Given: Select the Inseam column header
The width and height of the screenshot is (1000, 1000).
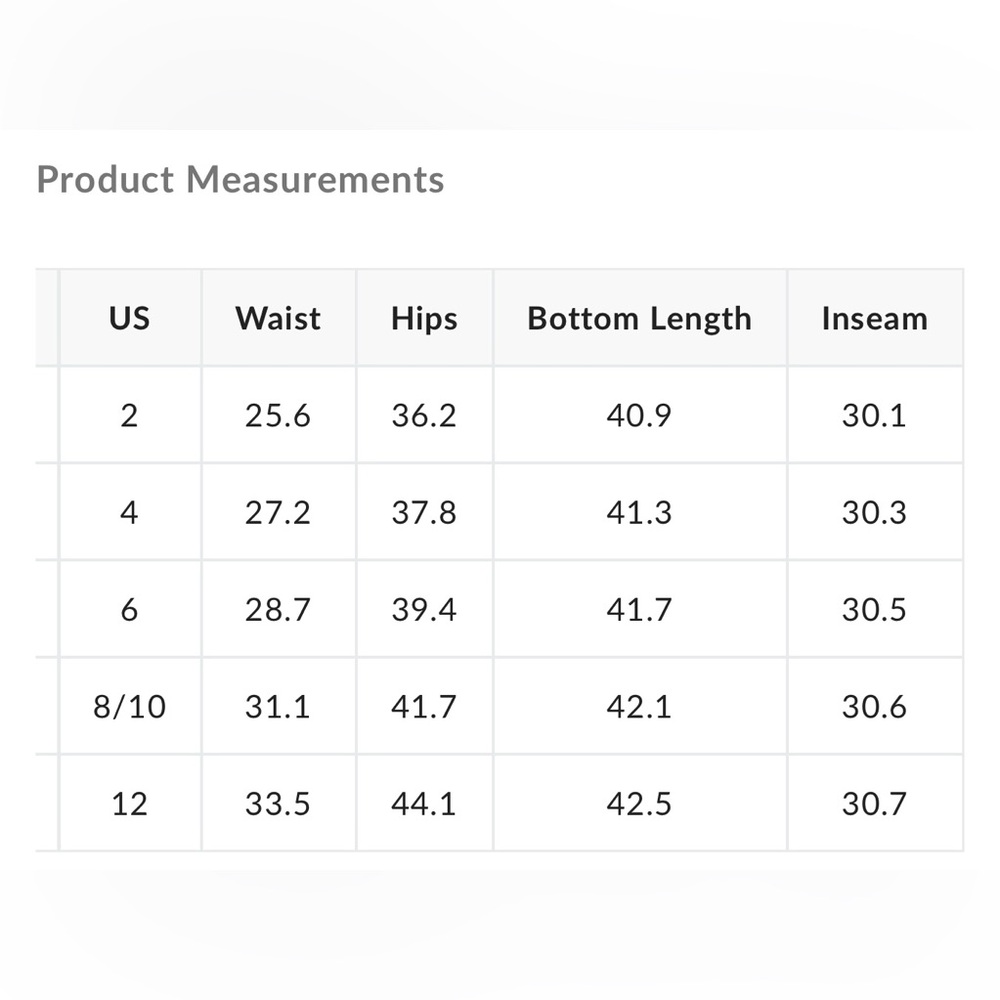Looking at the screenshot, I should (x=875, y=318).
